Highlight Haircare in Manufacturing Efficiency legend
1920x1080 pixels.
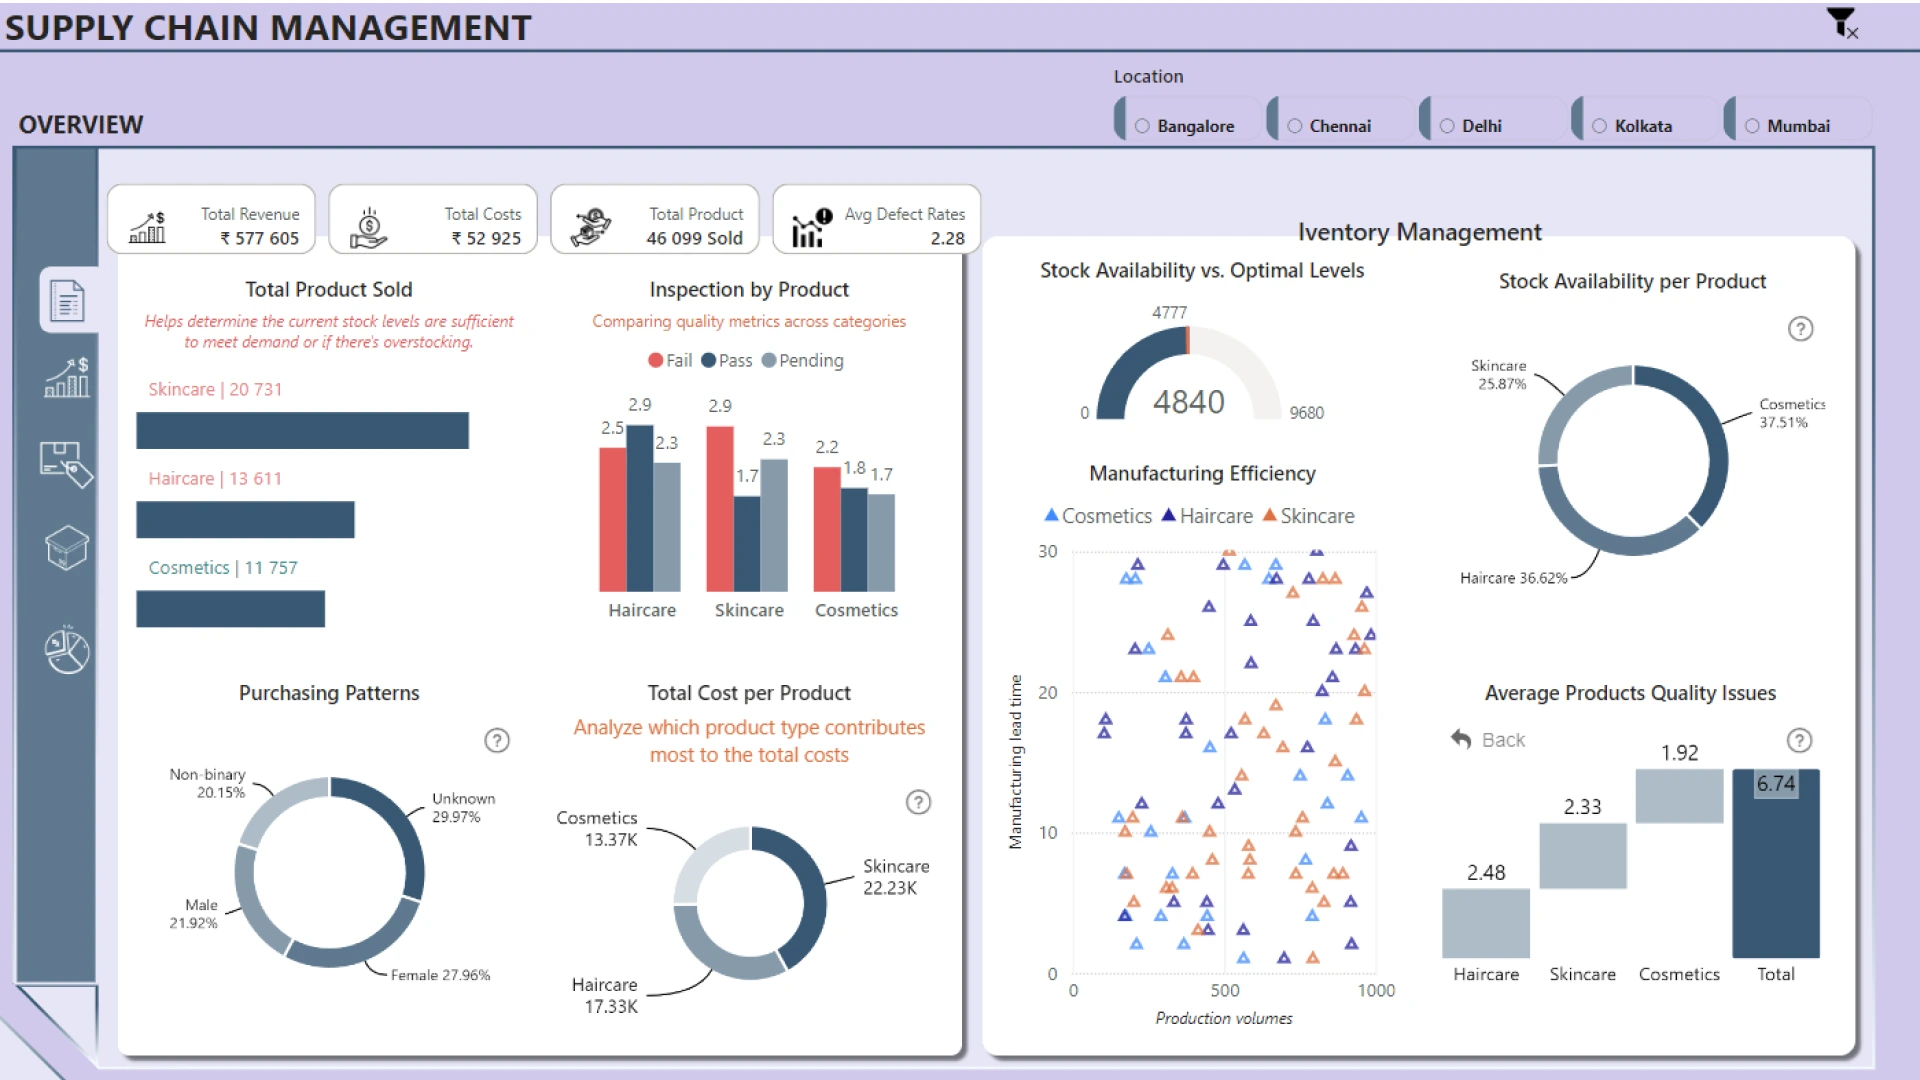[1207, 516]
